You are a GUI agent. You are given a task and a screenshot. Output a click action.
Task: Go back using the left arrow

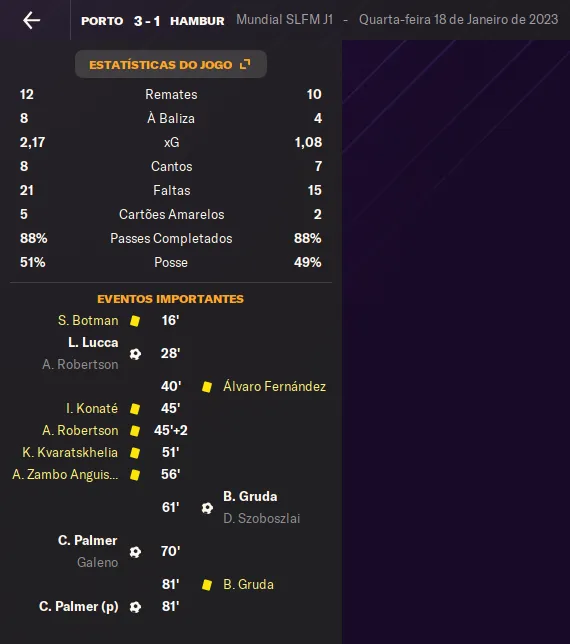[32, 20]
